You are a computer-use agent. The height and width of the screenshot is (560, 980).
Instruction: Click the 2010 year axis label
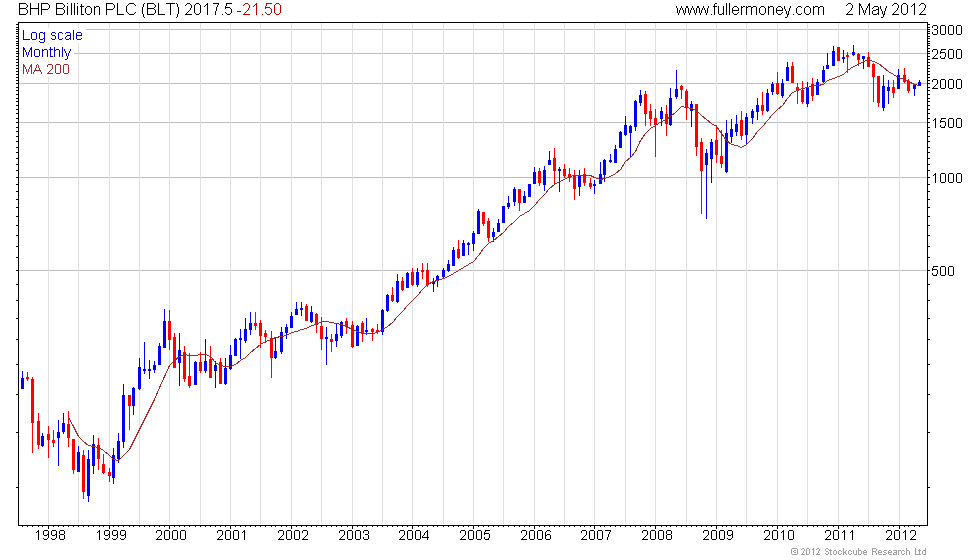(778, 535)
